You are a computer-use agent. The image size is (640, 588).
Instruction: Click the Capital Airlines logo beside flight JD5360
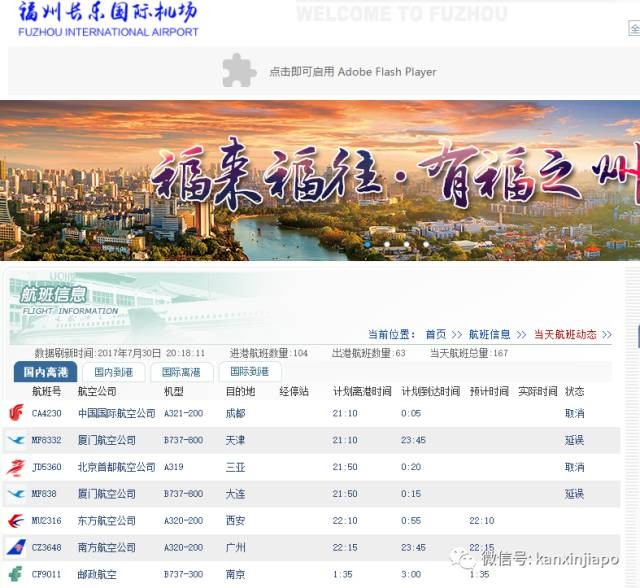(x=16, y=467)
